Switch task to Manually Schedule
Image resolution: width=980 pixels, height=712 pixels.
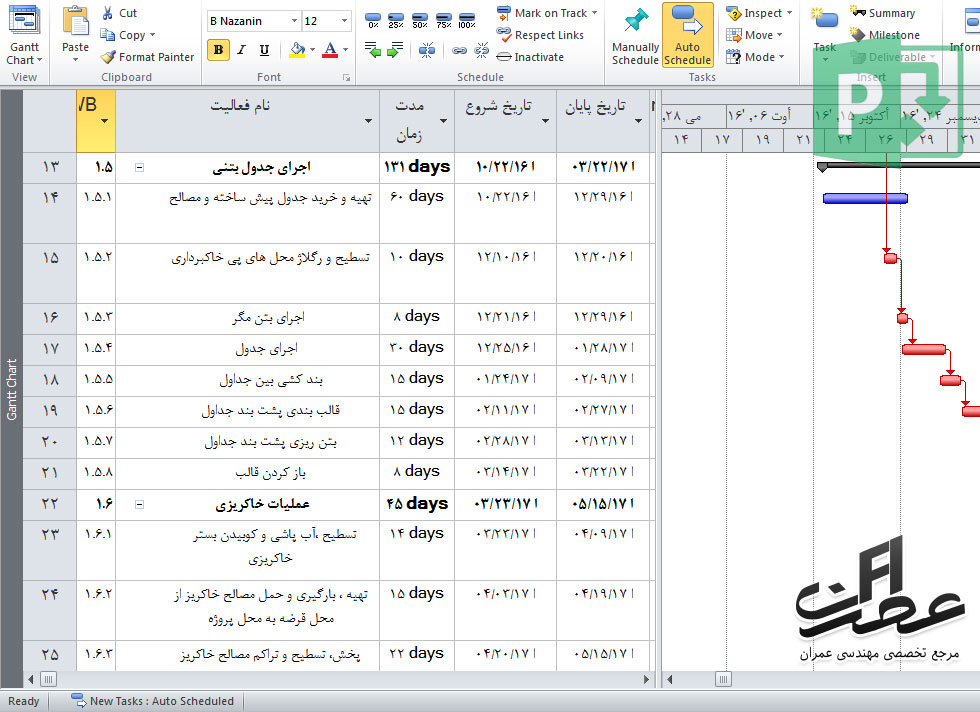[635, 36]
